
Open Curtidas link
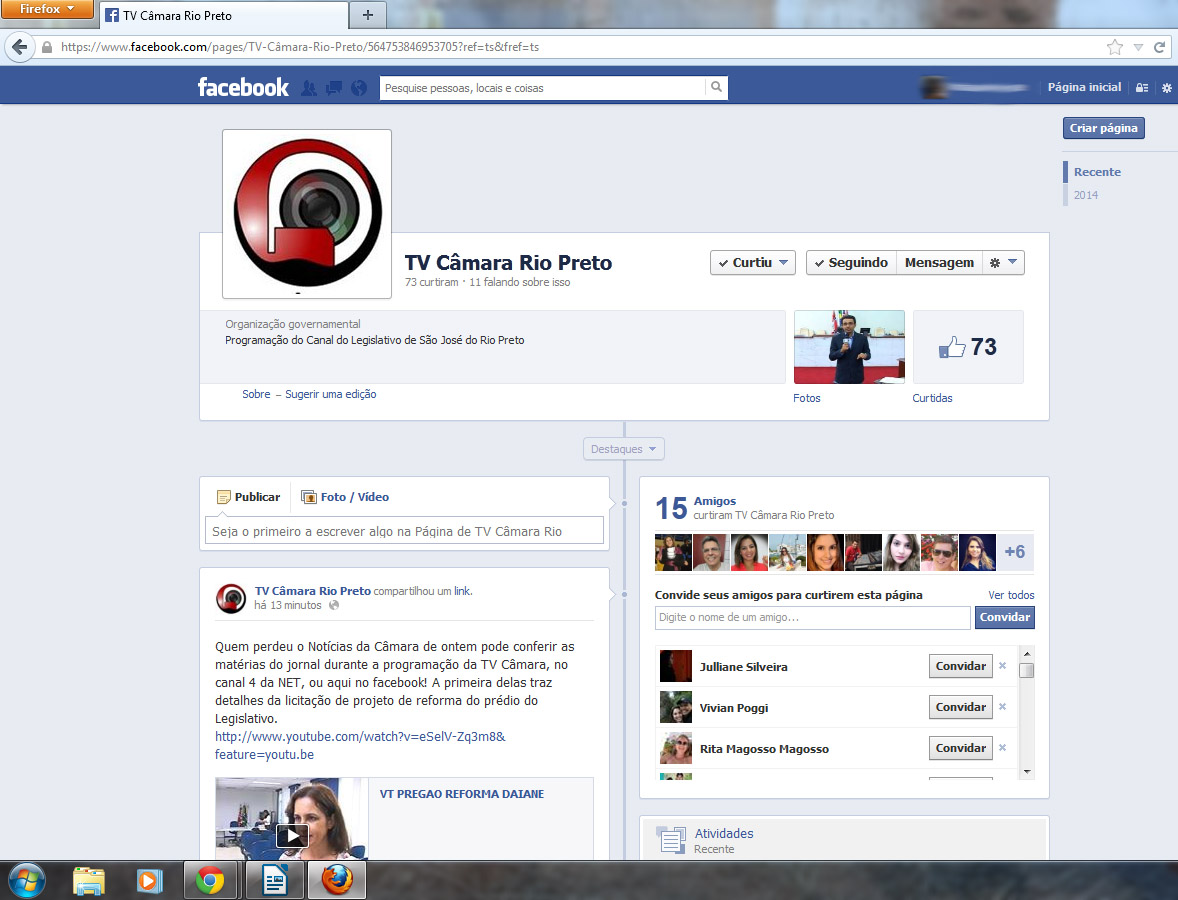(x=932, y=398)
